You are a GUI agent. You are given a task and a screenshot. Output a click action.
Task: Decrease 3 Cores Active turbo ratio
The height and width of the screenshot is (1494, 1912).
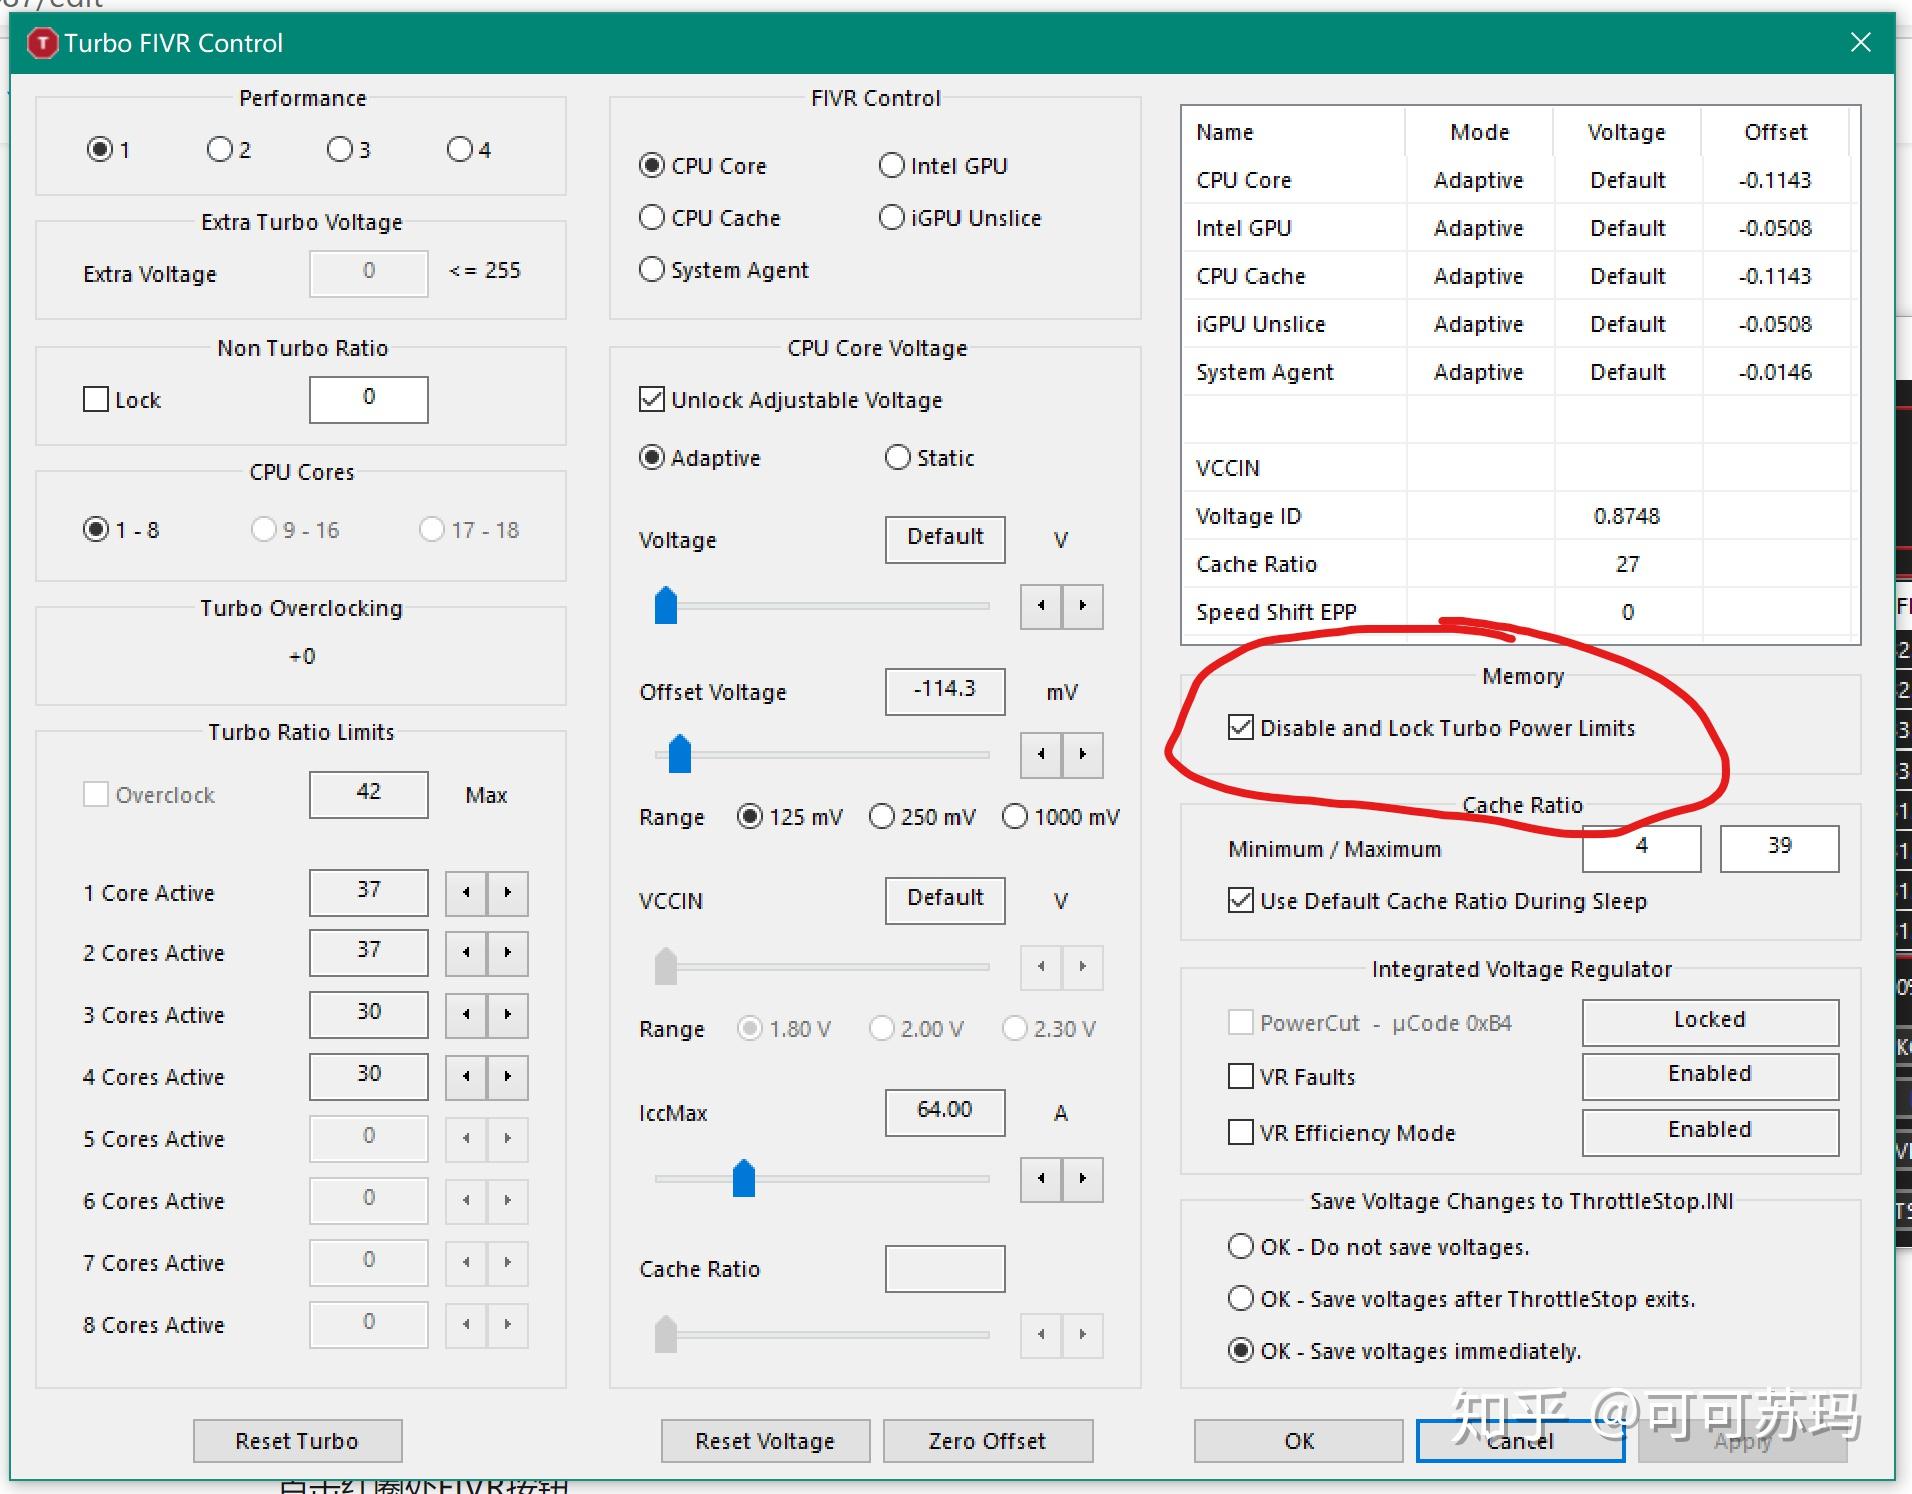pos(466,1015)
